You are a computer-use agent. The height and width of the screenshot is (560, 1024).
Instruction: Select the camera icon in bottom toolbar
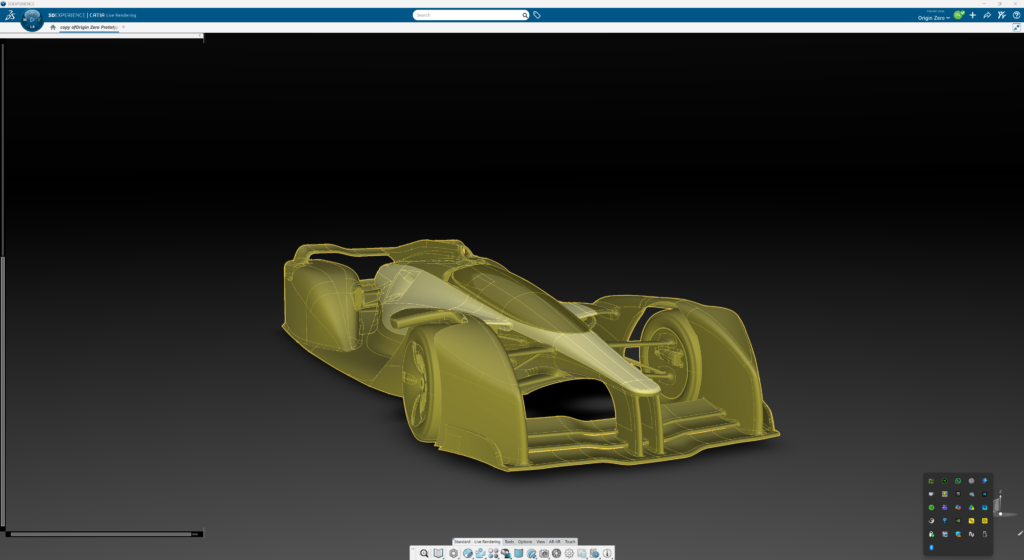[544, 553]
